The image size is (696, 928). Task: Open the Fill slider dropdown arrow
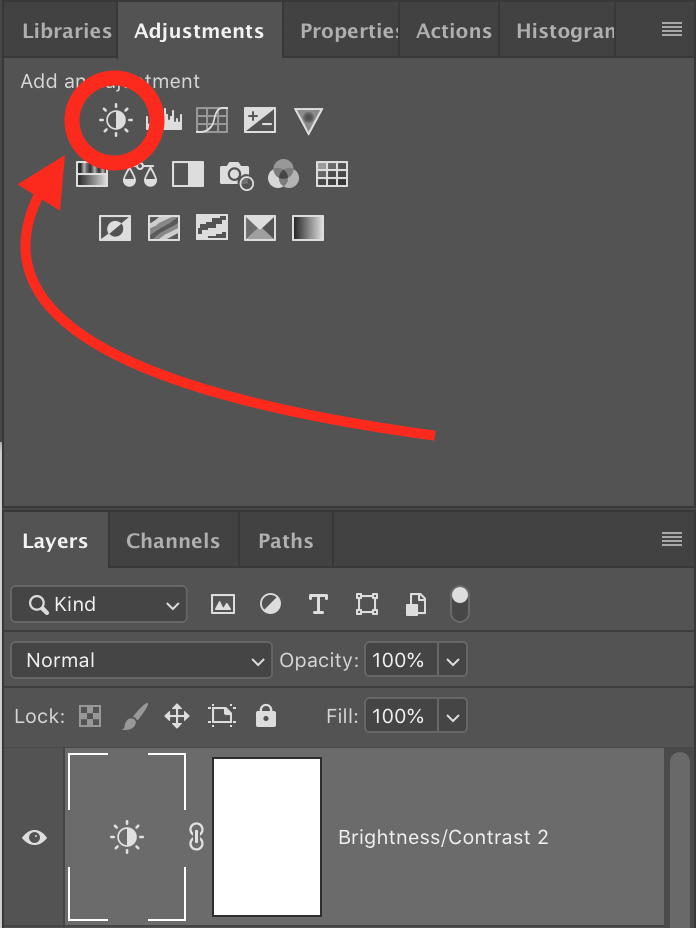[453, 716]
